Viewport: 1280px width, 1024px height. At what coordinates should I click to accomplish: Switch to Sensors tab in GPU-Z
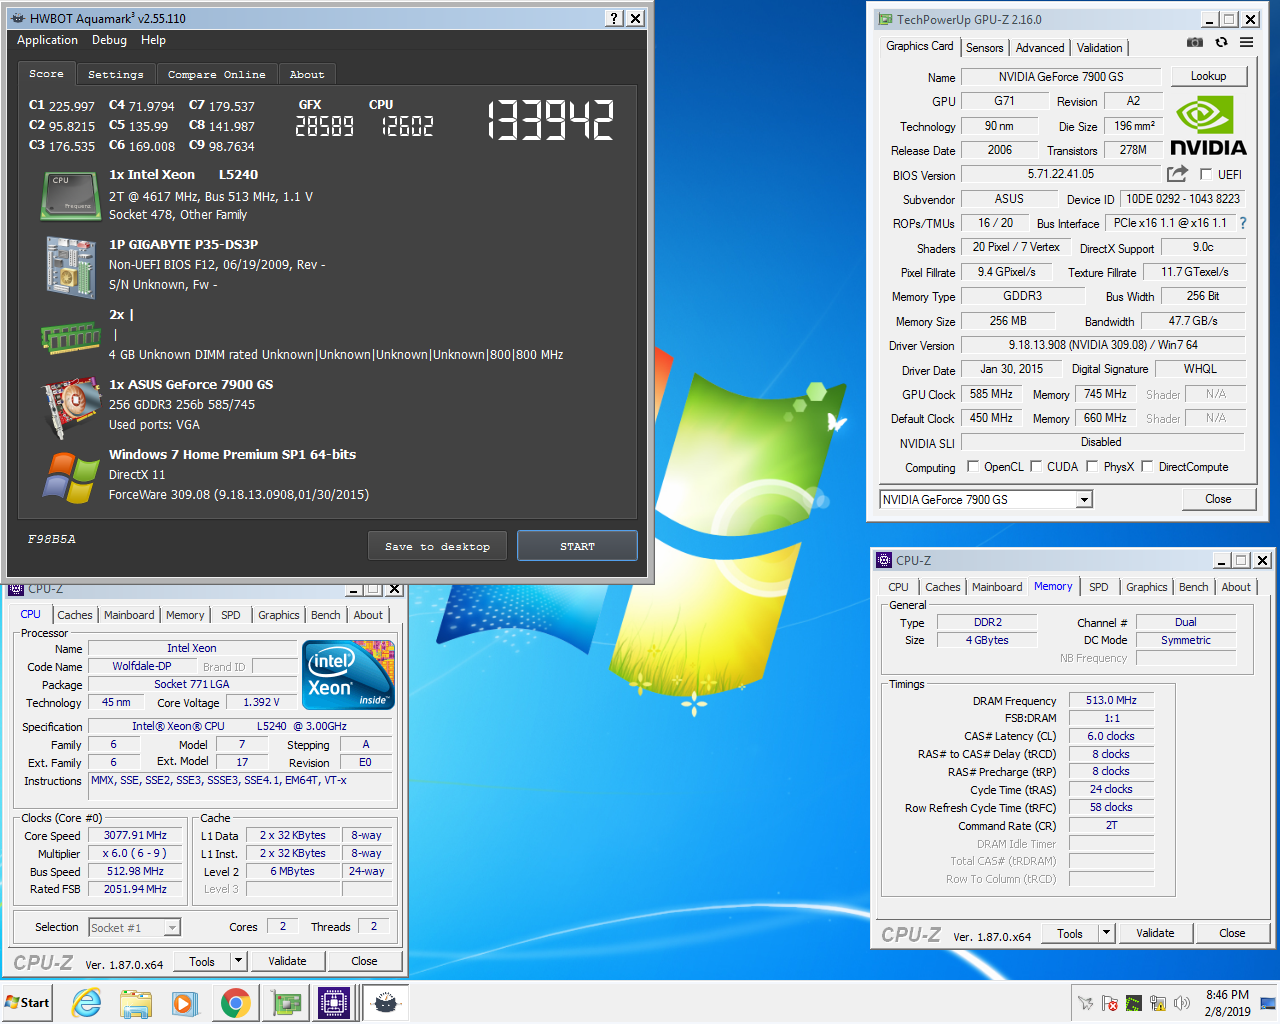[985, 48]
